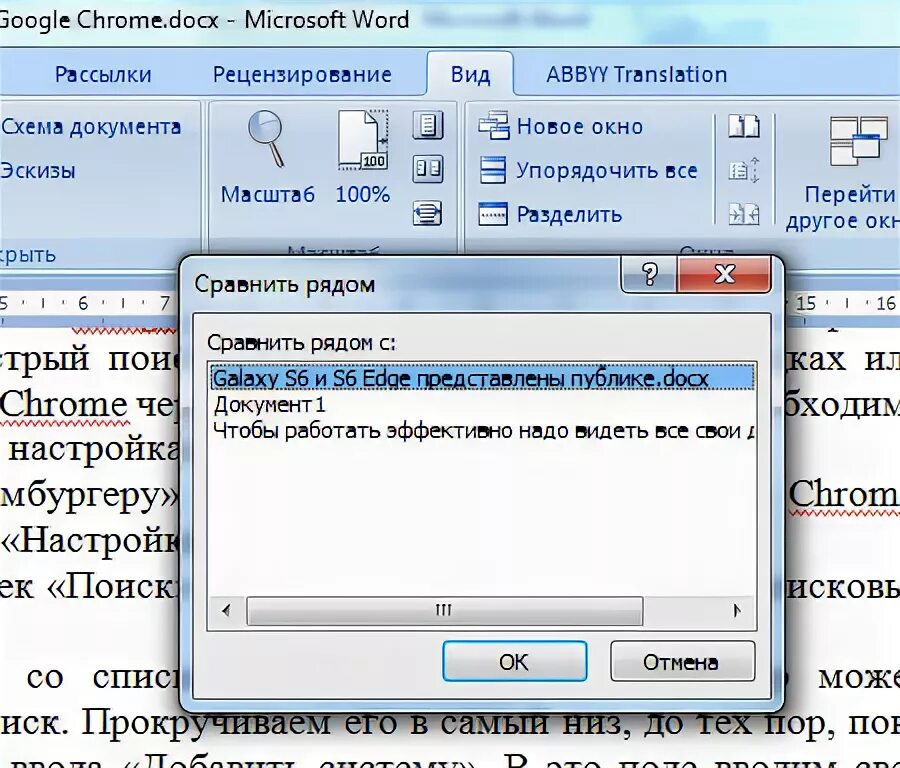Image resolution: width=900 pixels, height=768 pixels.
Task: Toggle View Side by Side icon
Action: (744, 126)
